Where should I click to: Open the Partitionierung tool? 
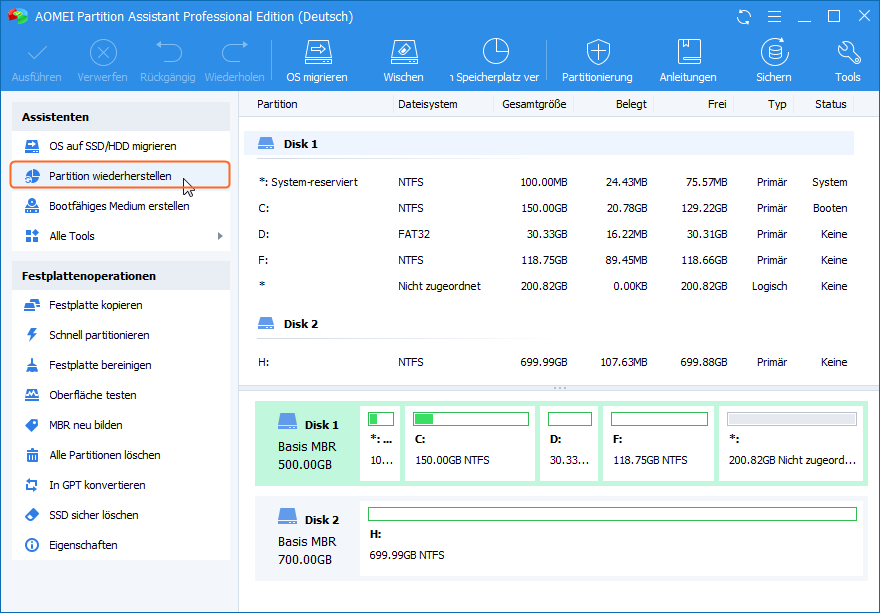[x=597, y=52]
